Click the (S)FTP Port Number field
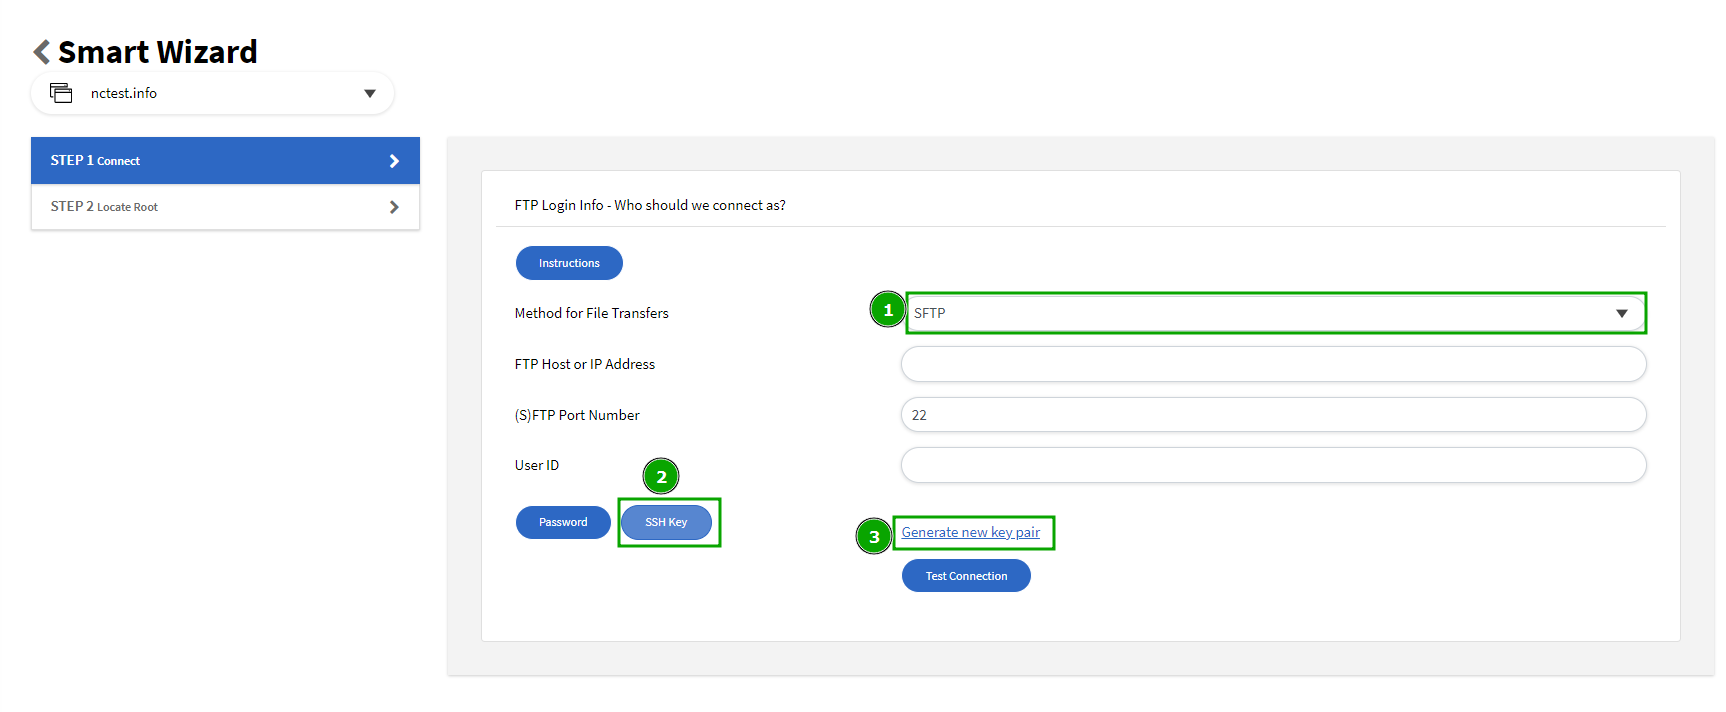This screenshot has height=712, width=1726. coord(1273,415)
